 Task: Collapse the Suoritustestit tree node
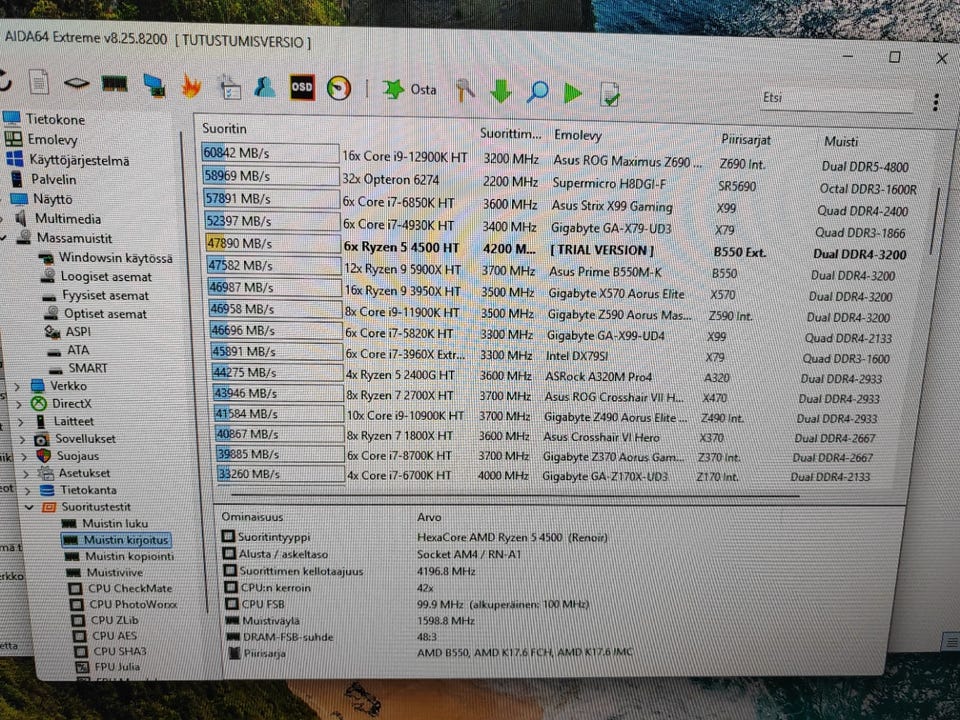coord(29,507)
